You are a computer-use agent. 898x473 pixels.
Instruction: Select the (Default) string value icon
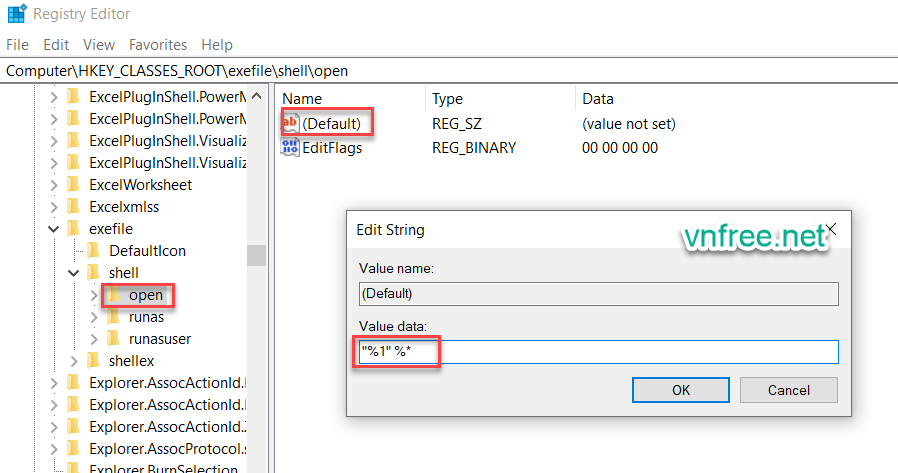click(x=291, y=124)
